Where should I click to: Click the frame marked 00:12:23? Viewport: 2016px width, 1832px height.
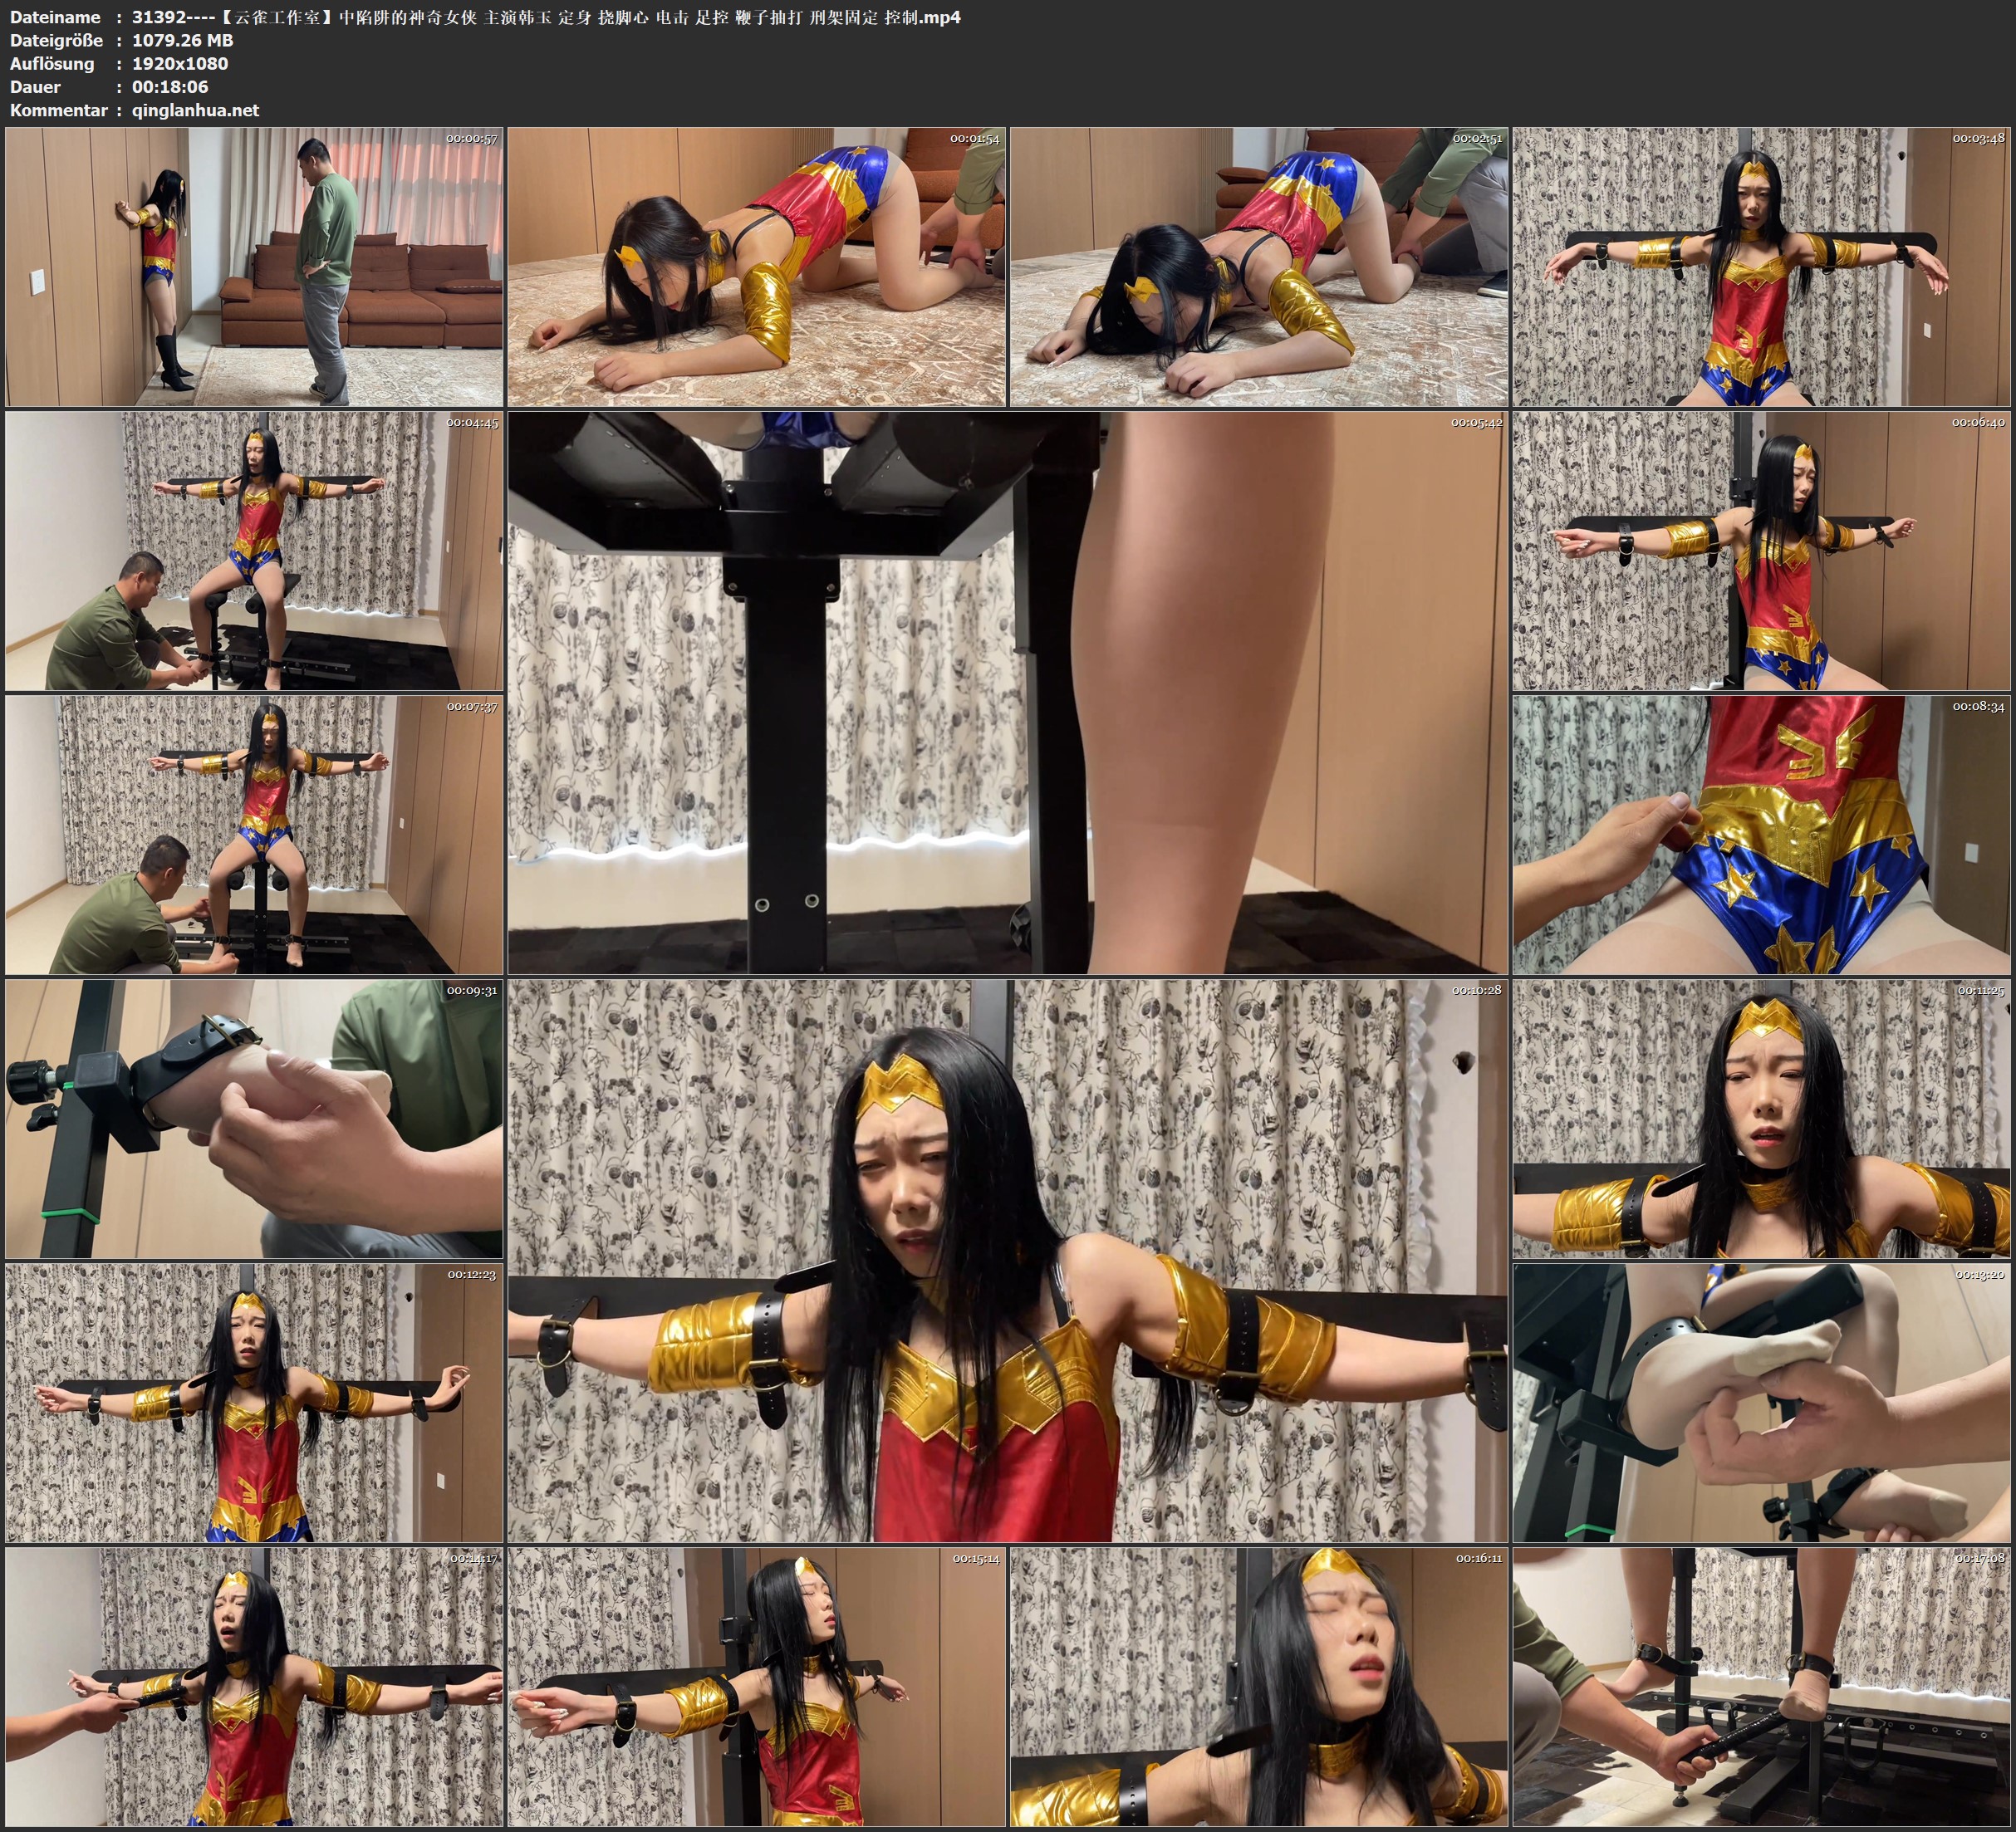tap(254, 1403)
